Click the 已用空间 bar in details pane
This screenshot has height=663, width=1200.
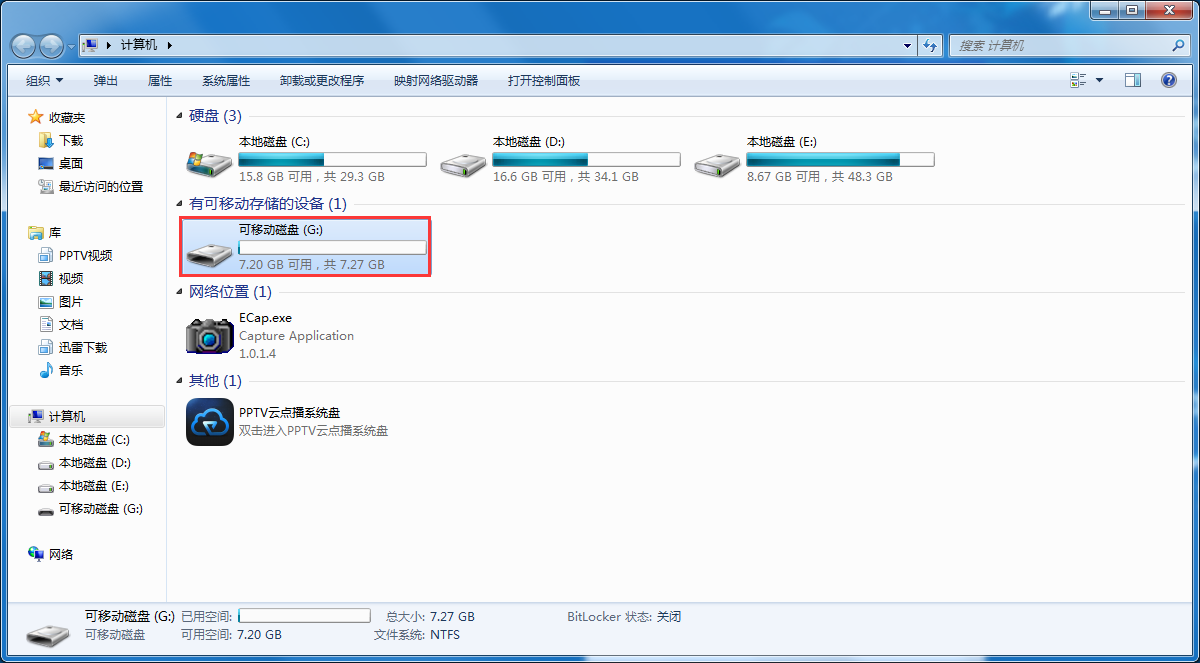pyautogui.click(x=304, y=616)
